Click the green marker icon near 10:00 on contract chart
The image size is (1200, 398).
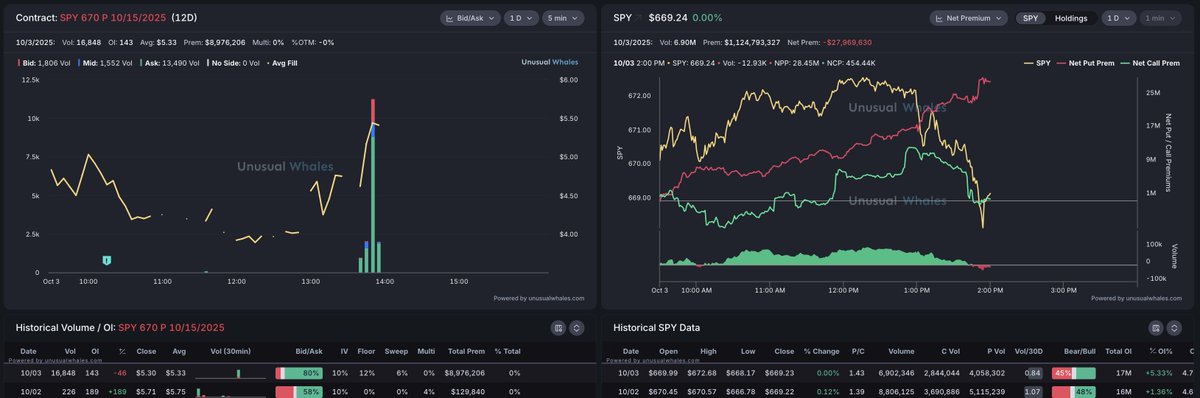coord(106,260)
